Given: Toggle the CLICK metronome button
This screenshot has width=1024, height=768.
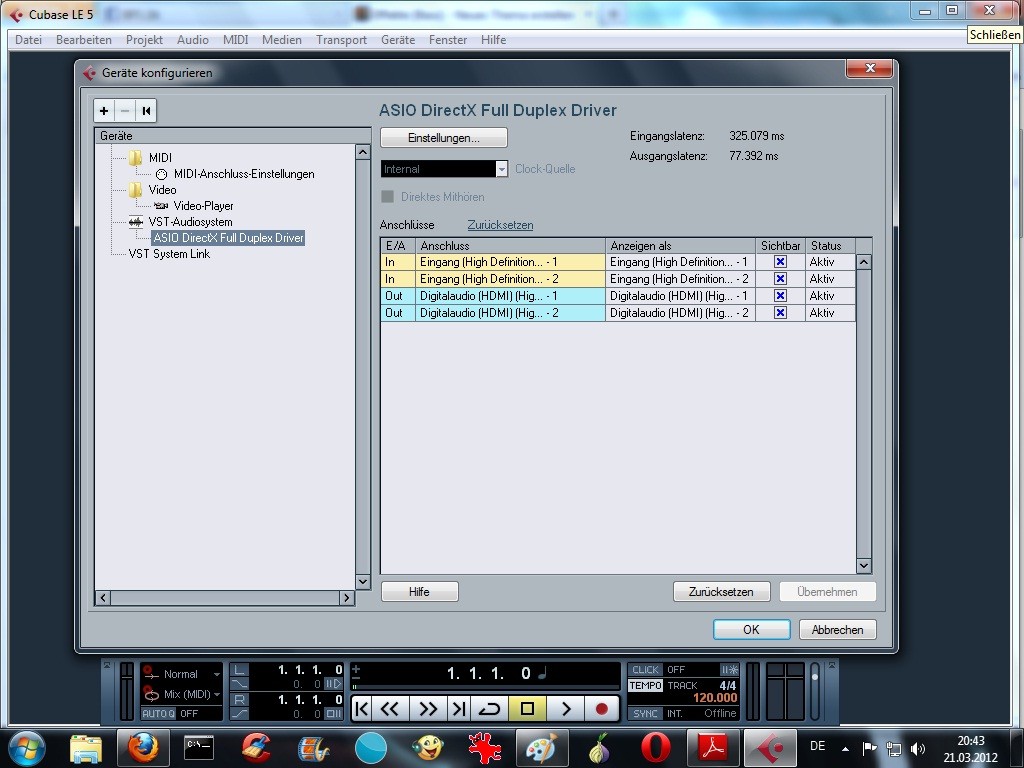Looking at the screenshot, I should 645,669.
